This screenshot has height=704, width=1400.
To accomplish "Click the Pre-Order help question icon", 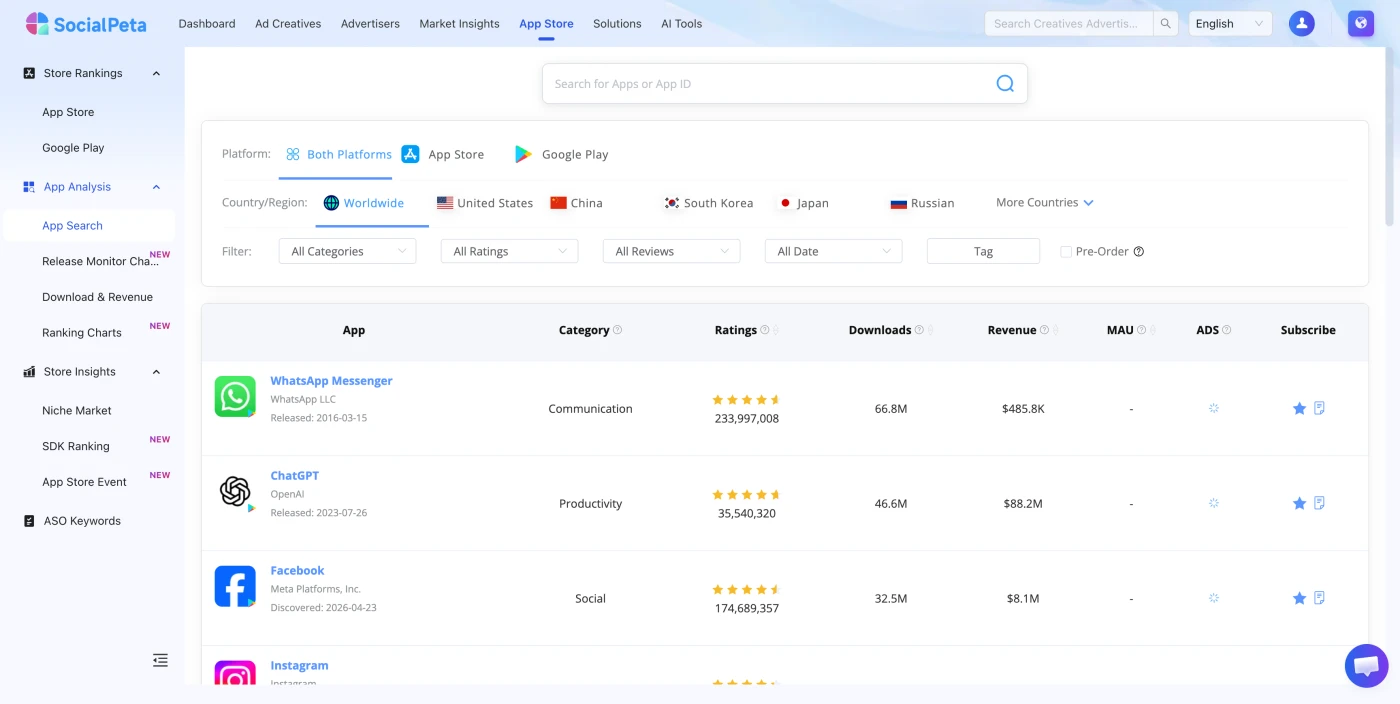I will tap(1139, 252).
